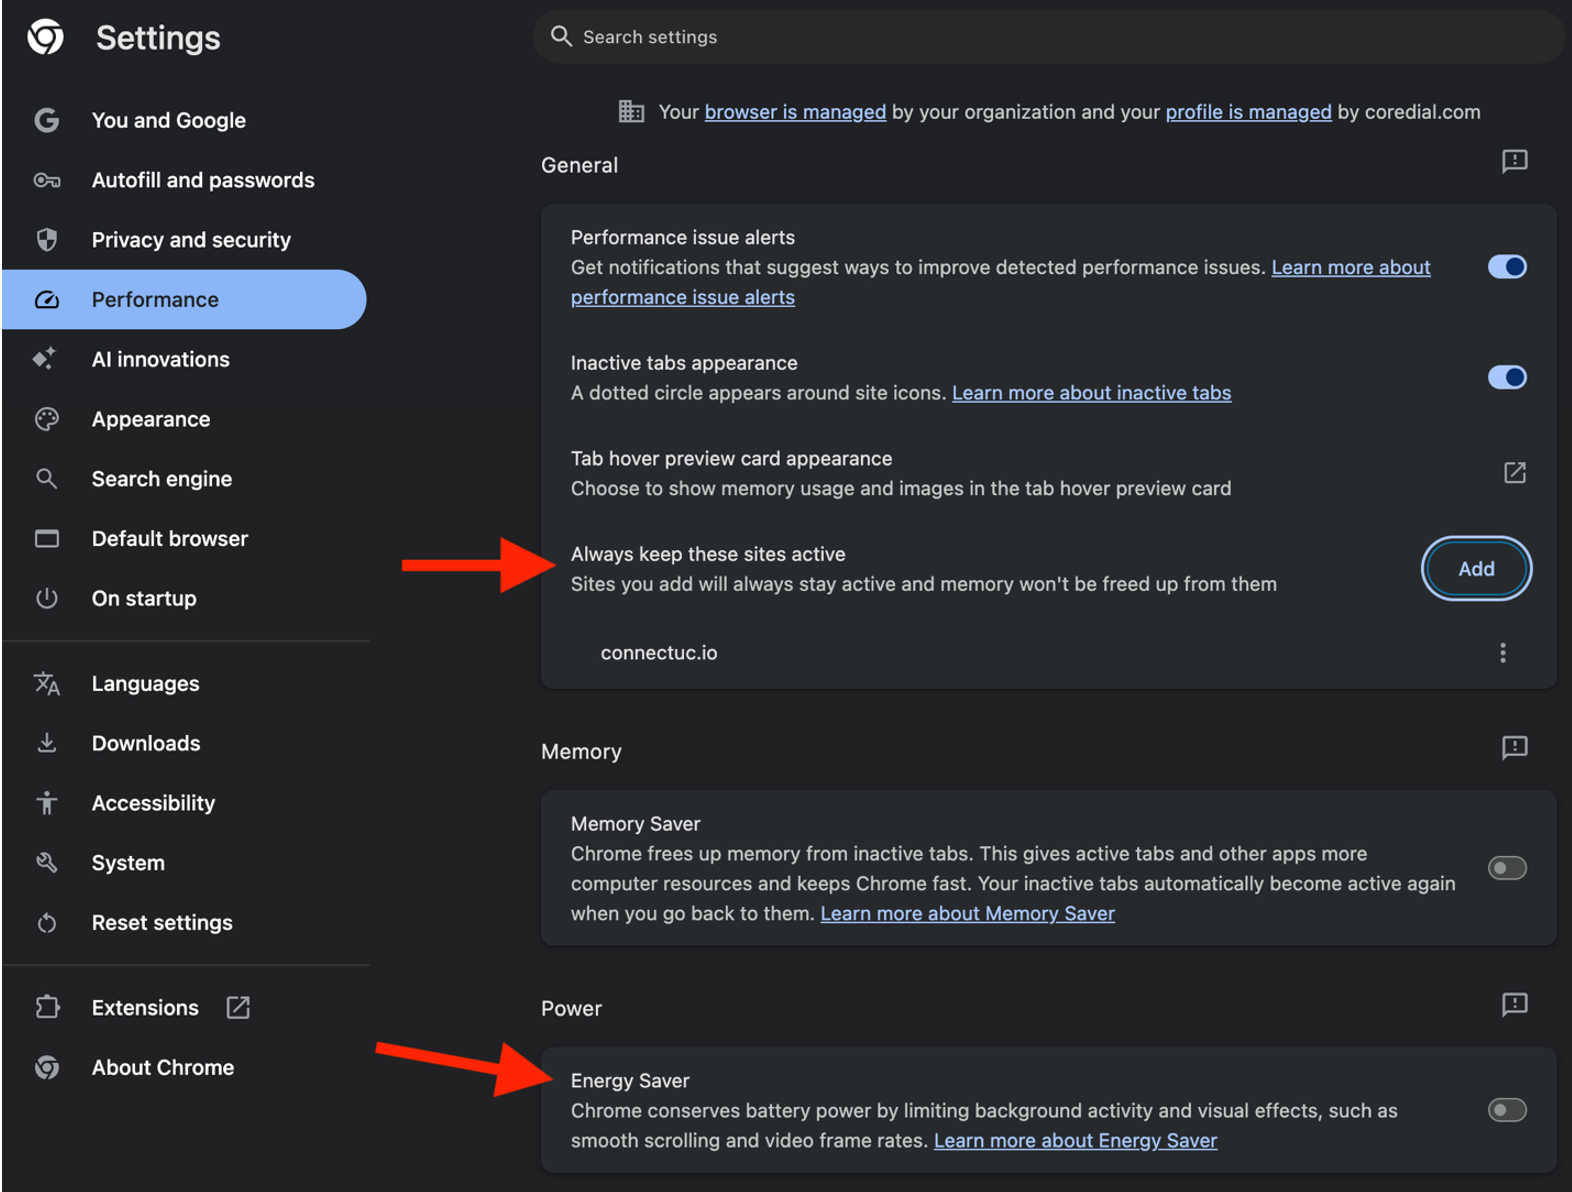Enable the Energy Saver switch

(1507, 1110)
